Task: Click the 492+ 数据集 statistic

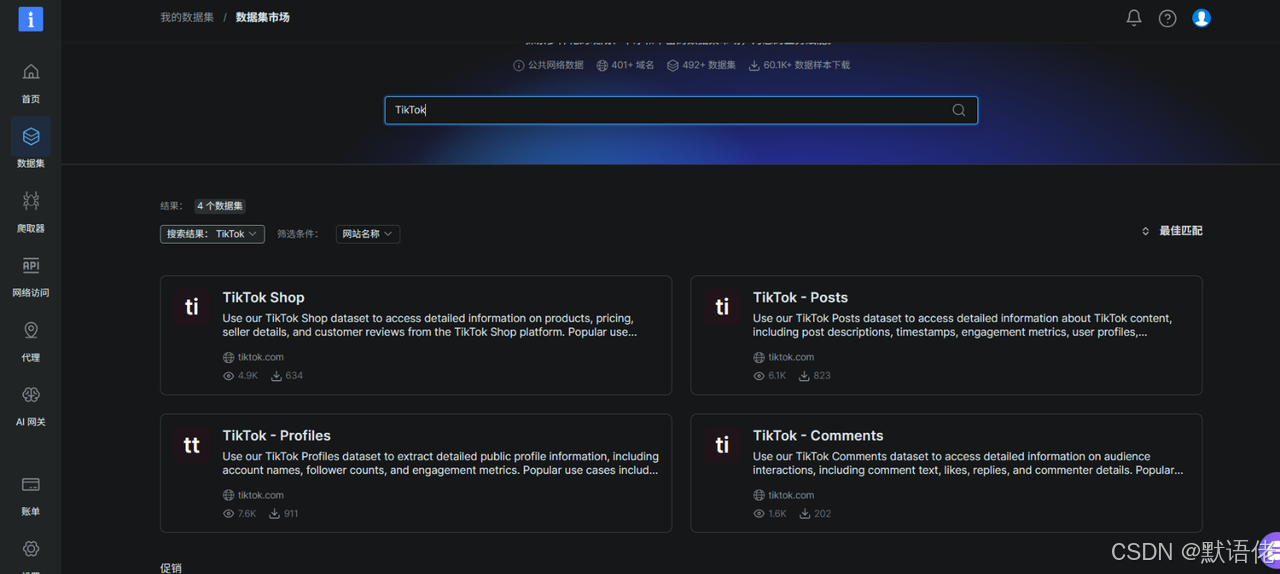Action: click(701, 66)
